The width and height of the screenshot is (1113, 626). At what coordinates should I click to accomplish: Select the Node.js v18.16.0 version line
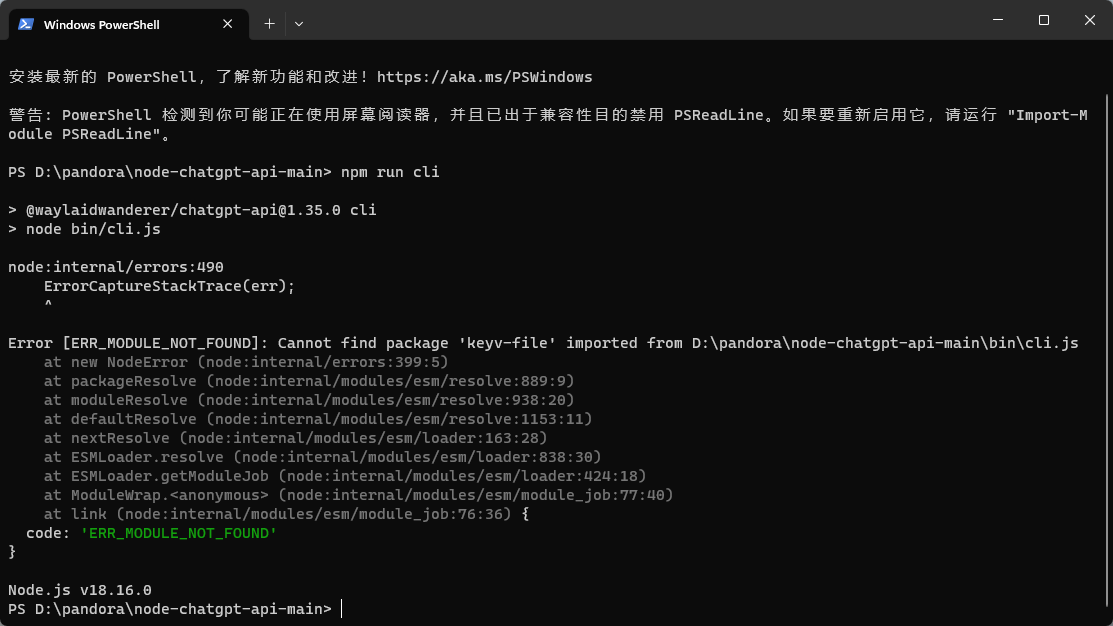pyautogui.click(x=78, y=589)
